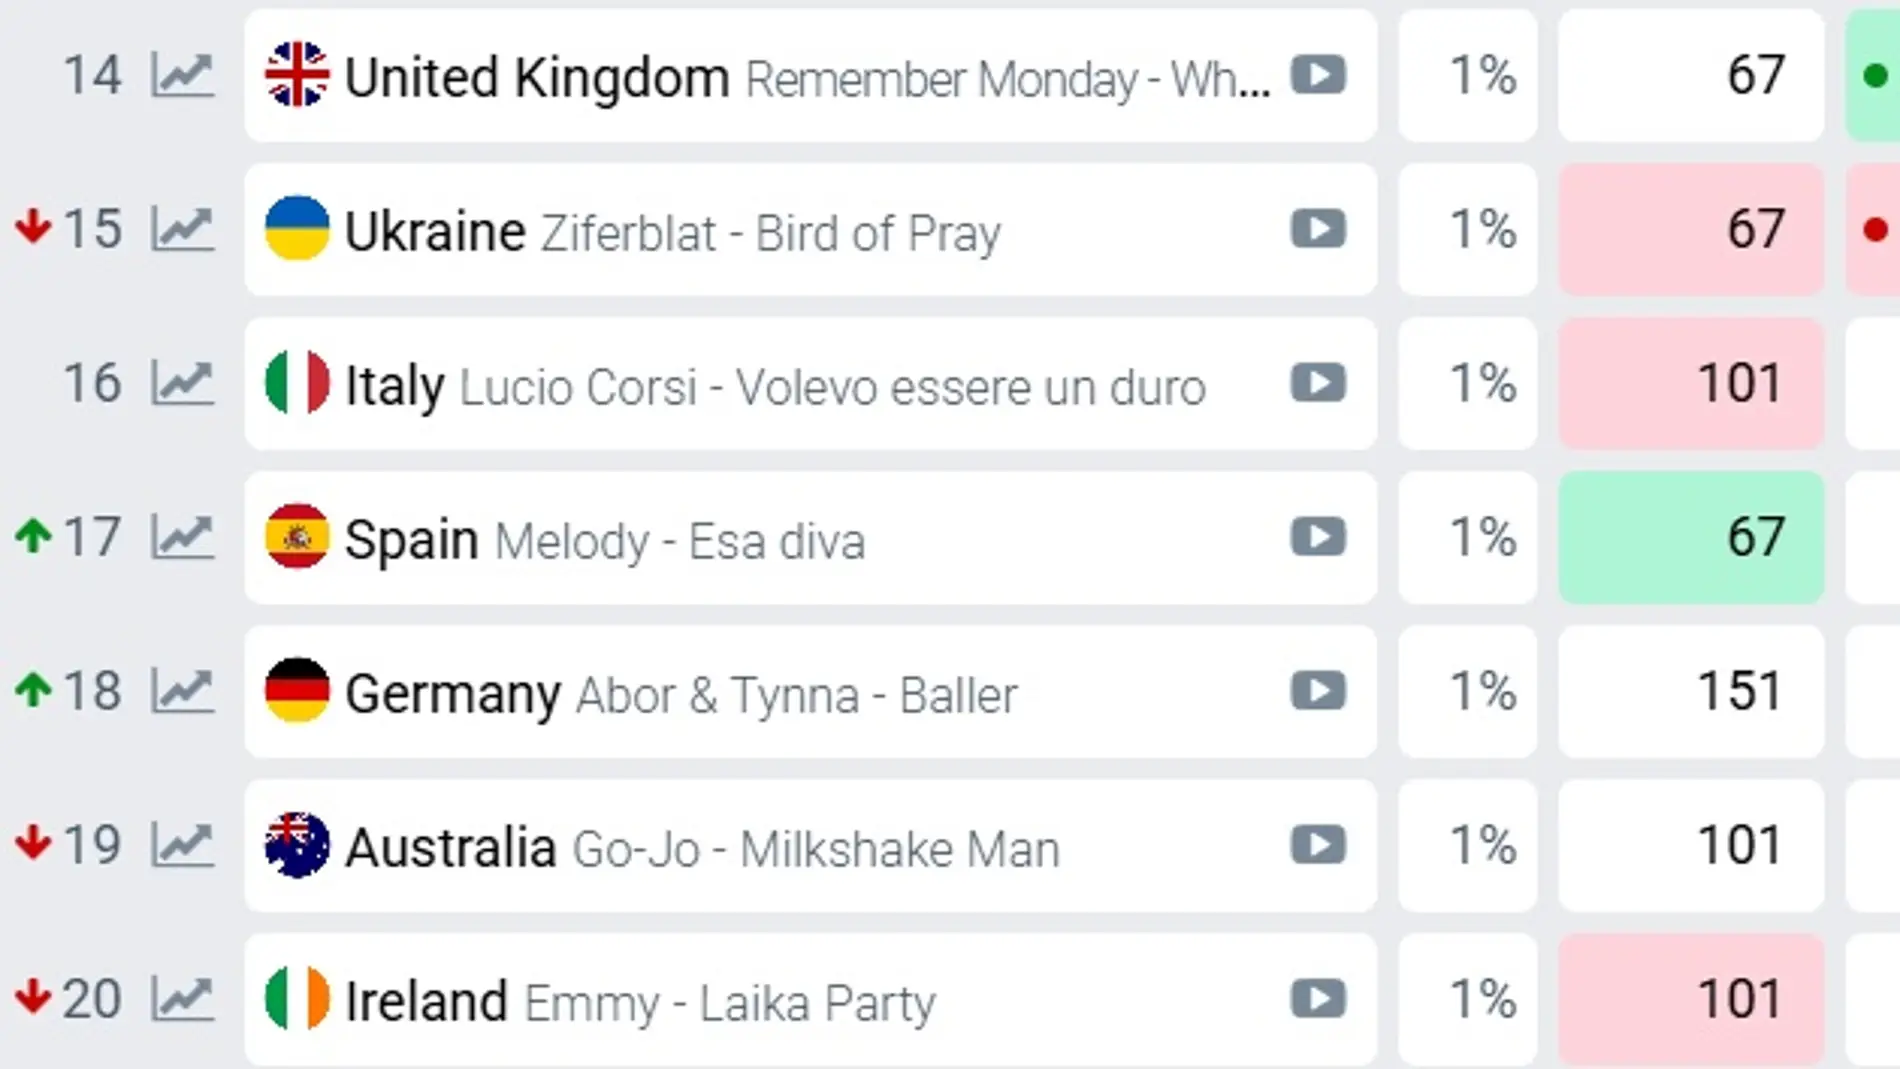Image resolution: width=1900 pixels, height=1069 pixels.
Task: Open the Ukraine country page link
Action: (x=433, y=228)
